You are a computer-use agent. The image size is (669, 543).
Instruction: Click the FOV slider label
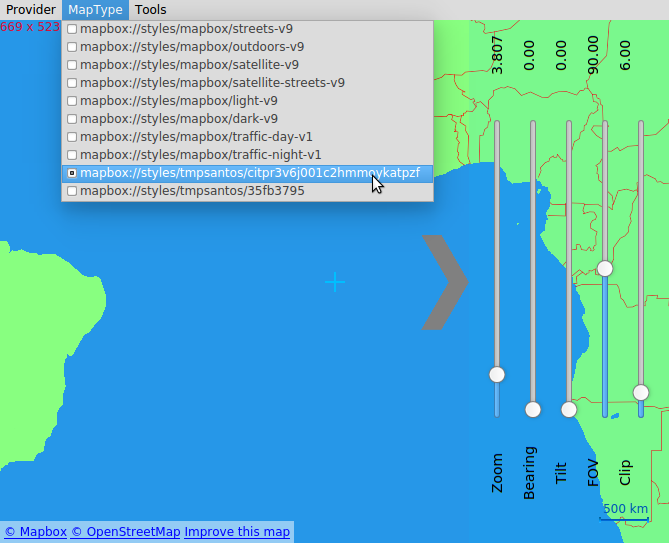pyautogui.click(x=593, y=473)
